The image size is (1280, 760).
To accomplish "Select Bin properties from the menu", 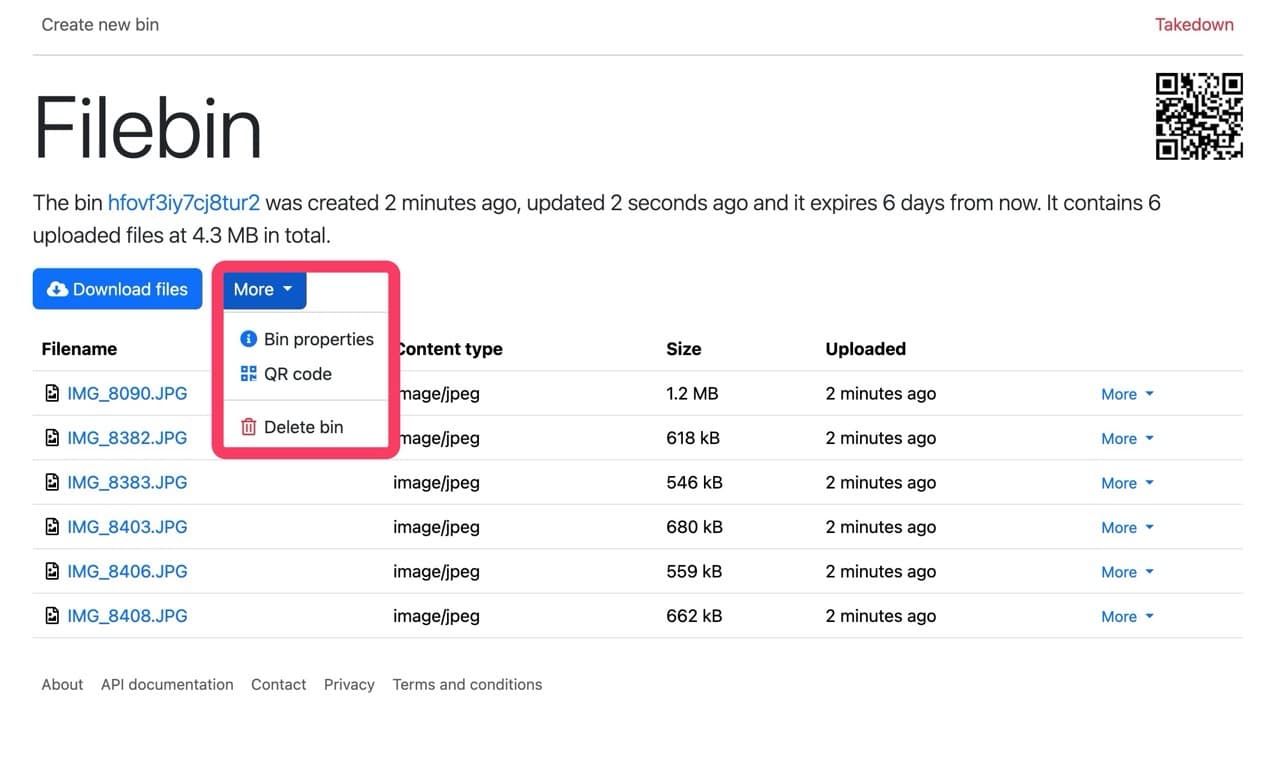I will coord(305,340).
